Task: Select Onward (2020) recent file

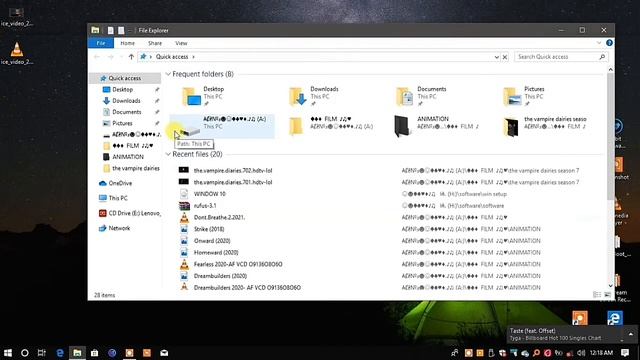Action: 212,241
